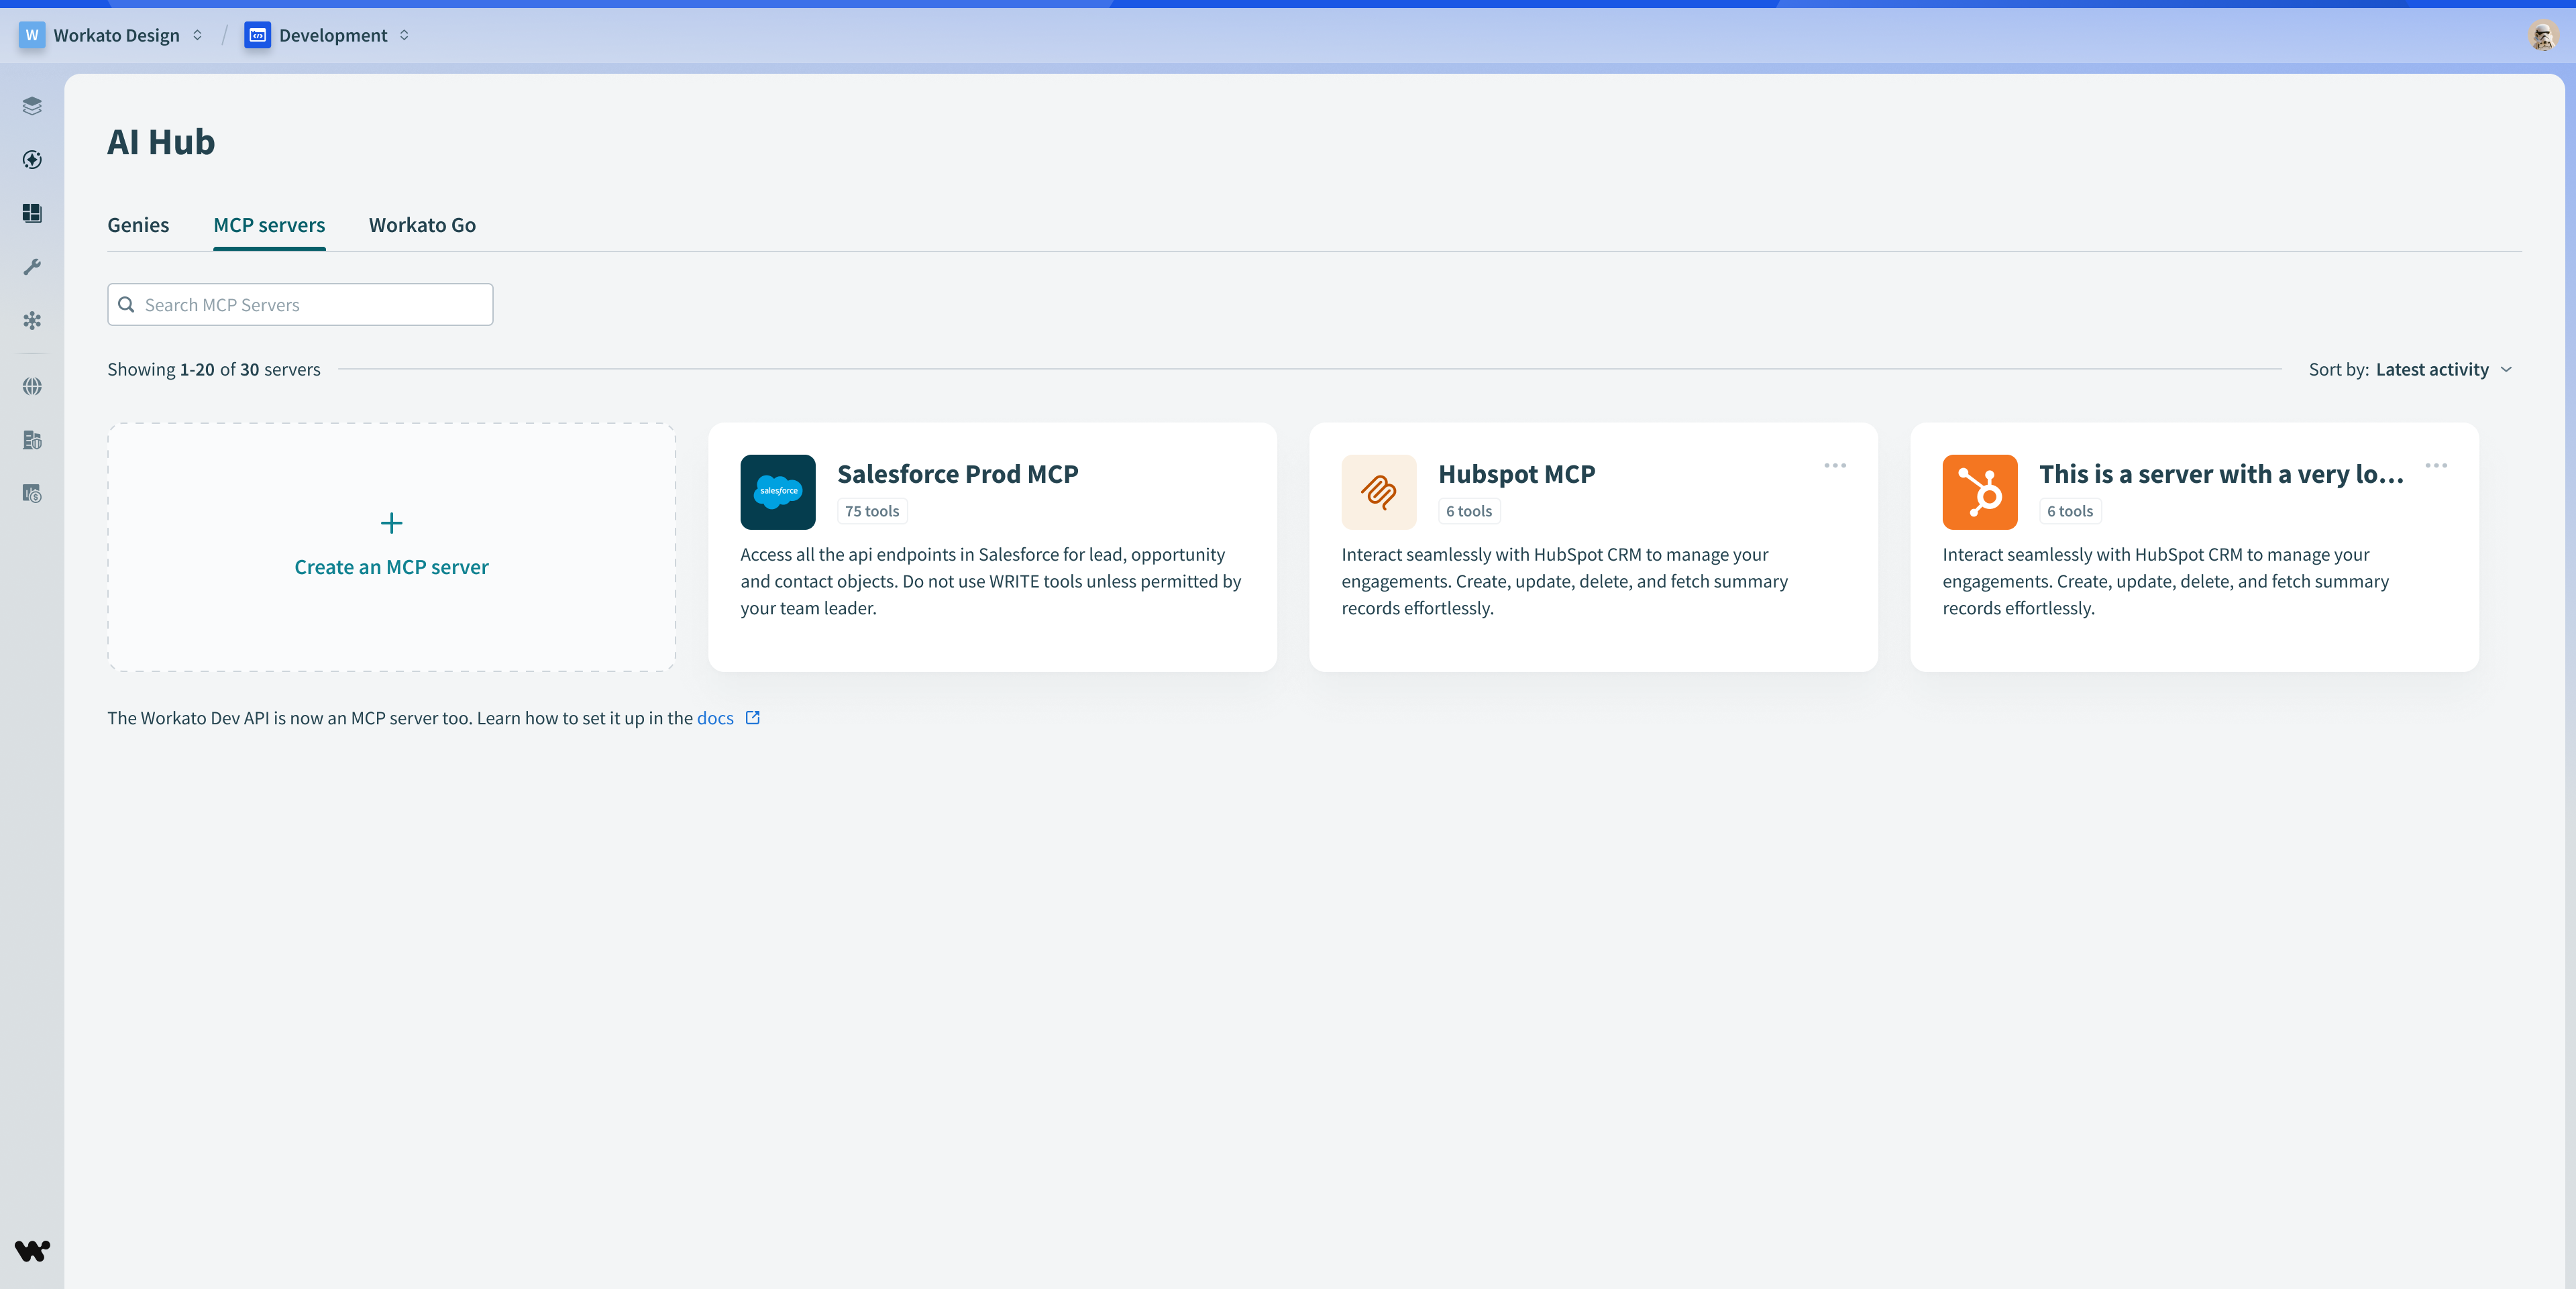
Task: Click the wrench tools sidebar icon
Action: point(32,267)
